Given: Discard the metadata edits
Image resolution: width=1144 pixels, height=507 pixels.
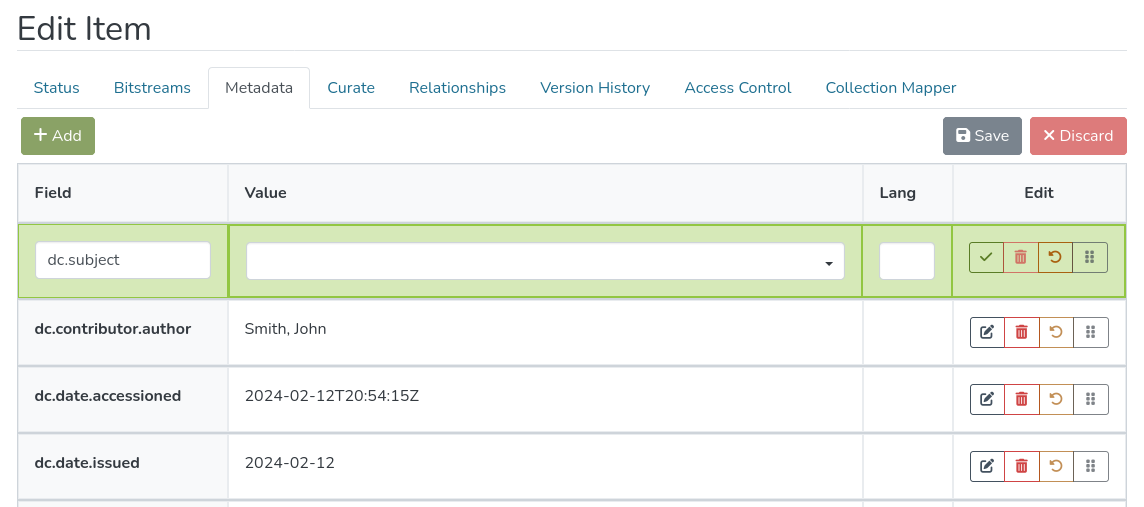Looking at the screenshot, I should (1078, 136).
